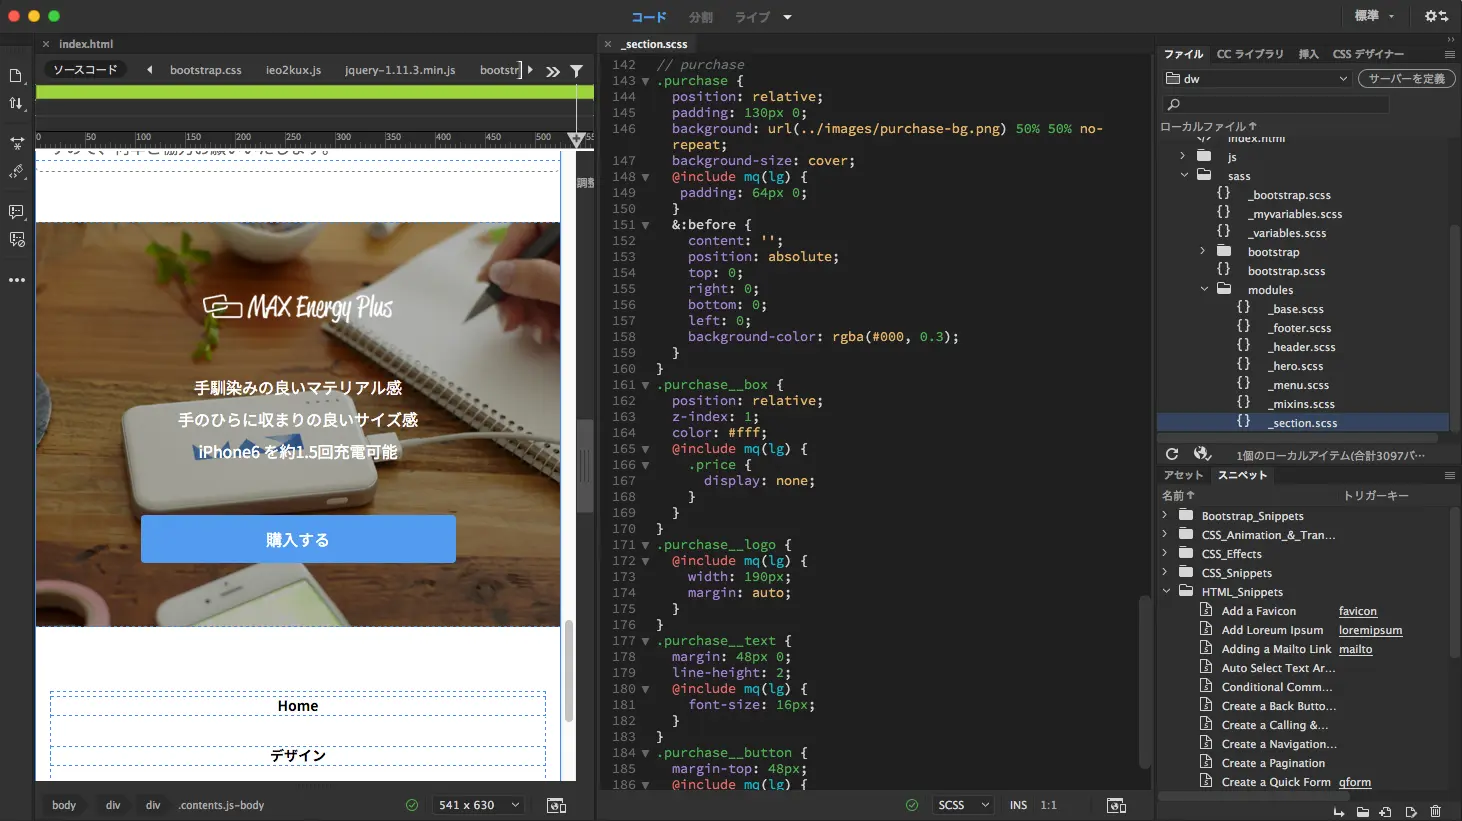Viewport: 1462px width, 821px height.
Task: Click the サーバーを定義 button
Action: click(x=1406, y=79)
